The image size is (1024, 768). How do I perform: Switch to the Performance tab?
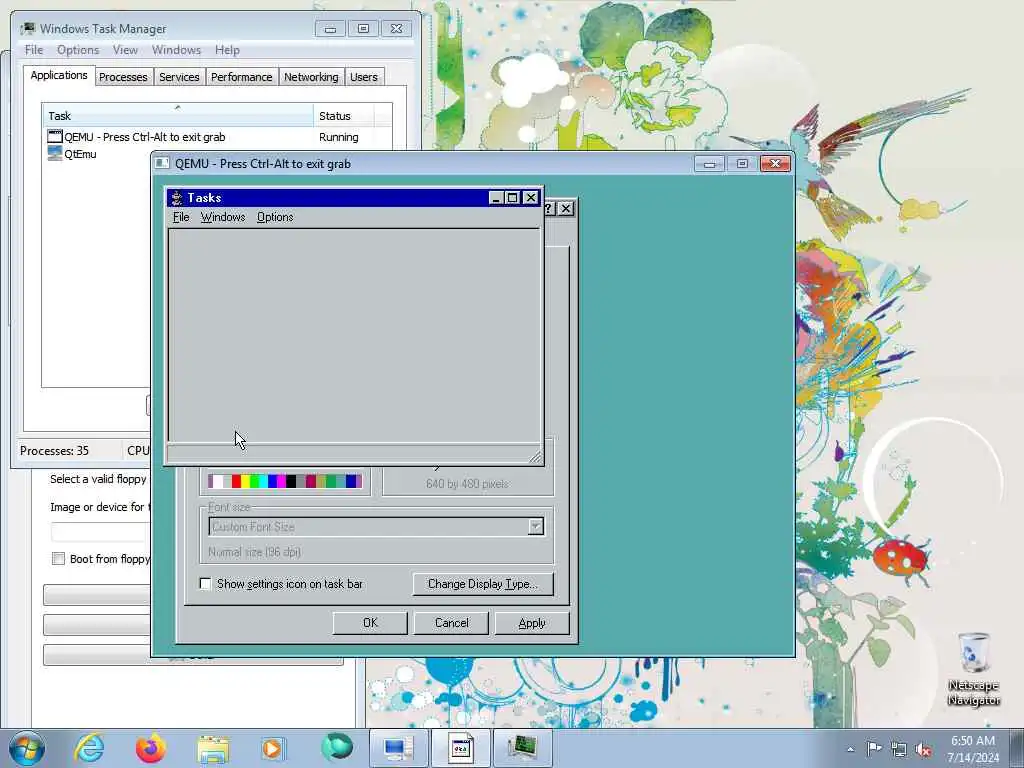tap(241, 77)
